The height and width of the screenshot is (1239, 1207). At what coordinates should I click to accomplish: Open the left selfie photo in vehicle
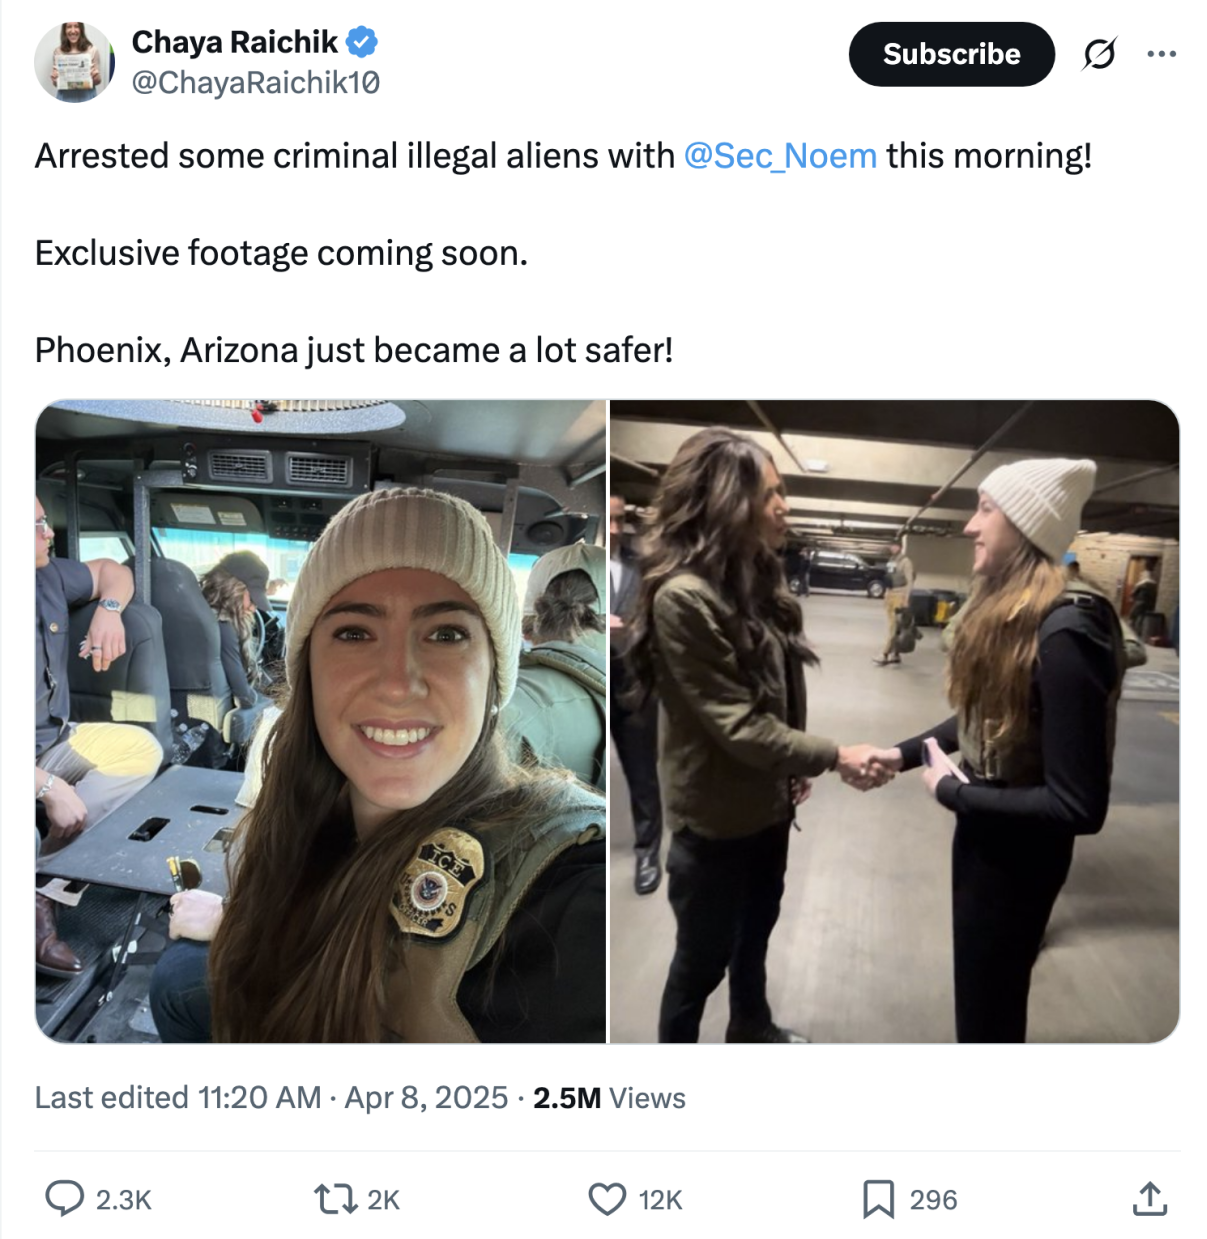321,721
